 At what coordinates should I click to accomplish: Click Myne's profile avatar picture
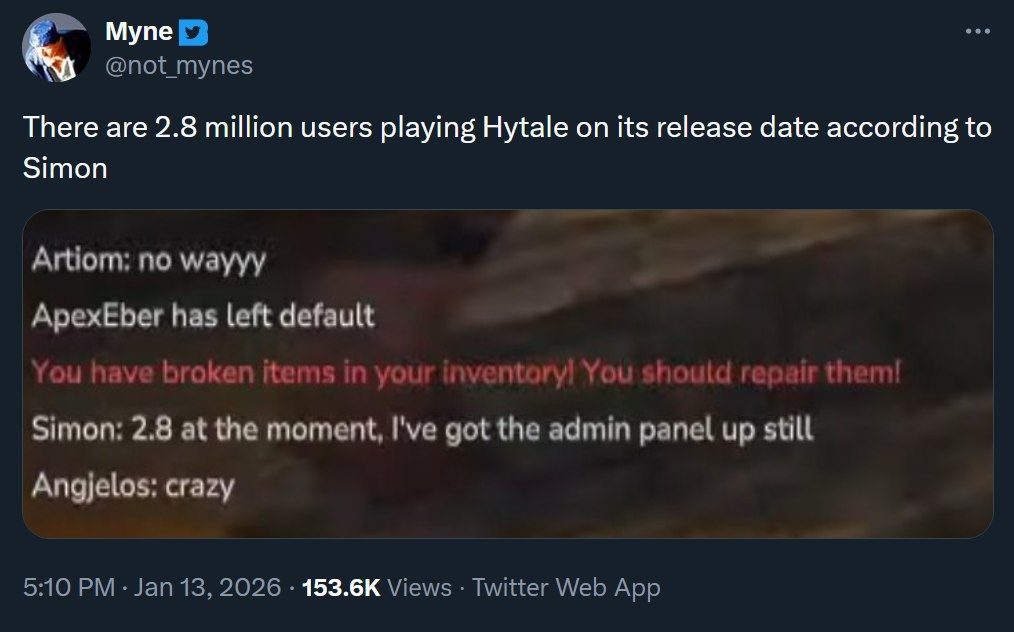(56, 48)
